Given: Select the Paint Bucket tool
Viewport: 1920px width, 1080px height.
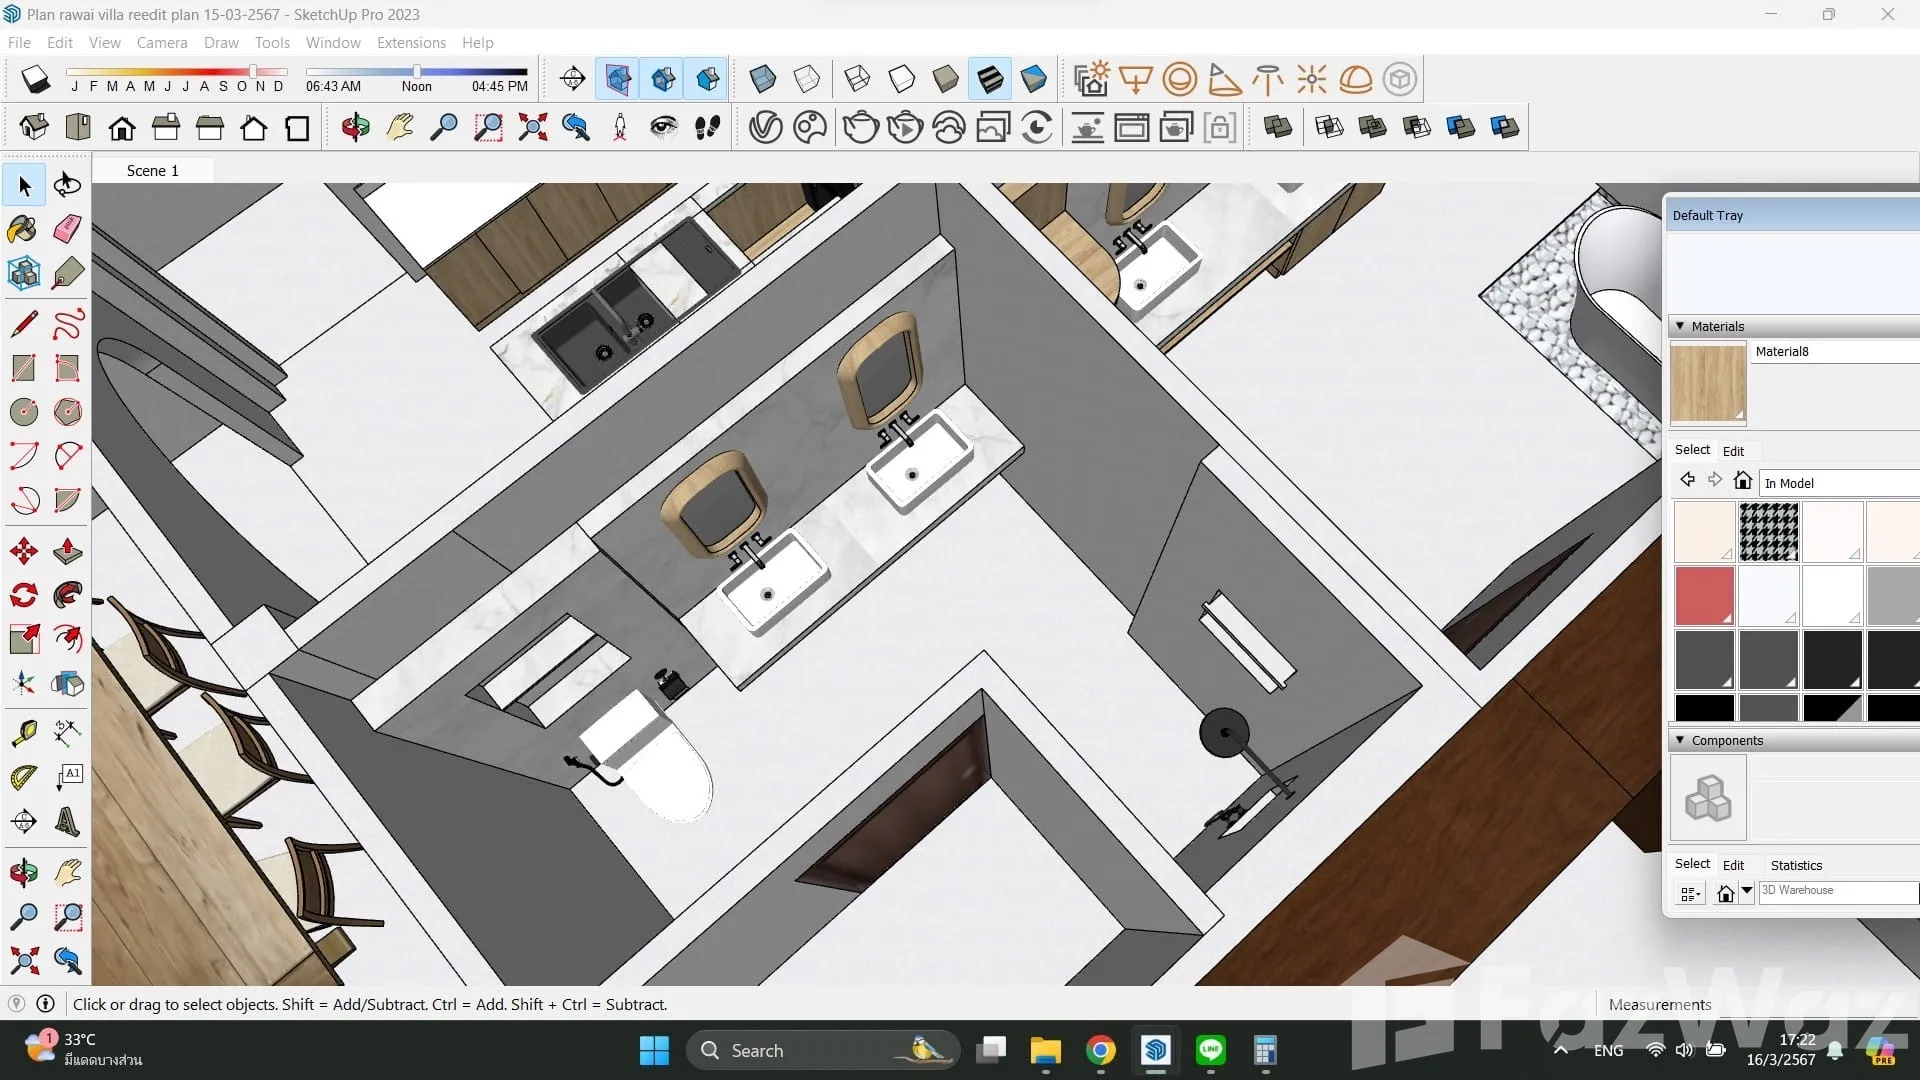Looking at the screenshot, I should coord(23,229).
